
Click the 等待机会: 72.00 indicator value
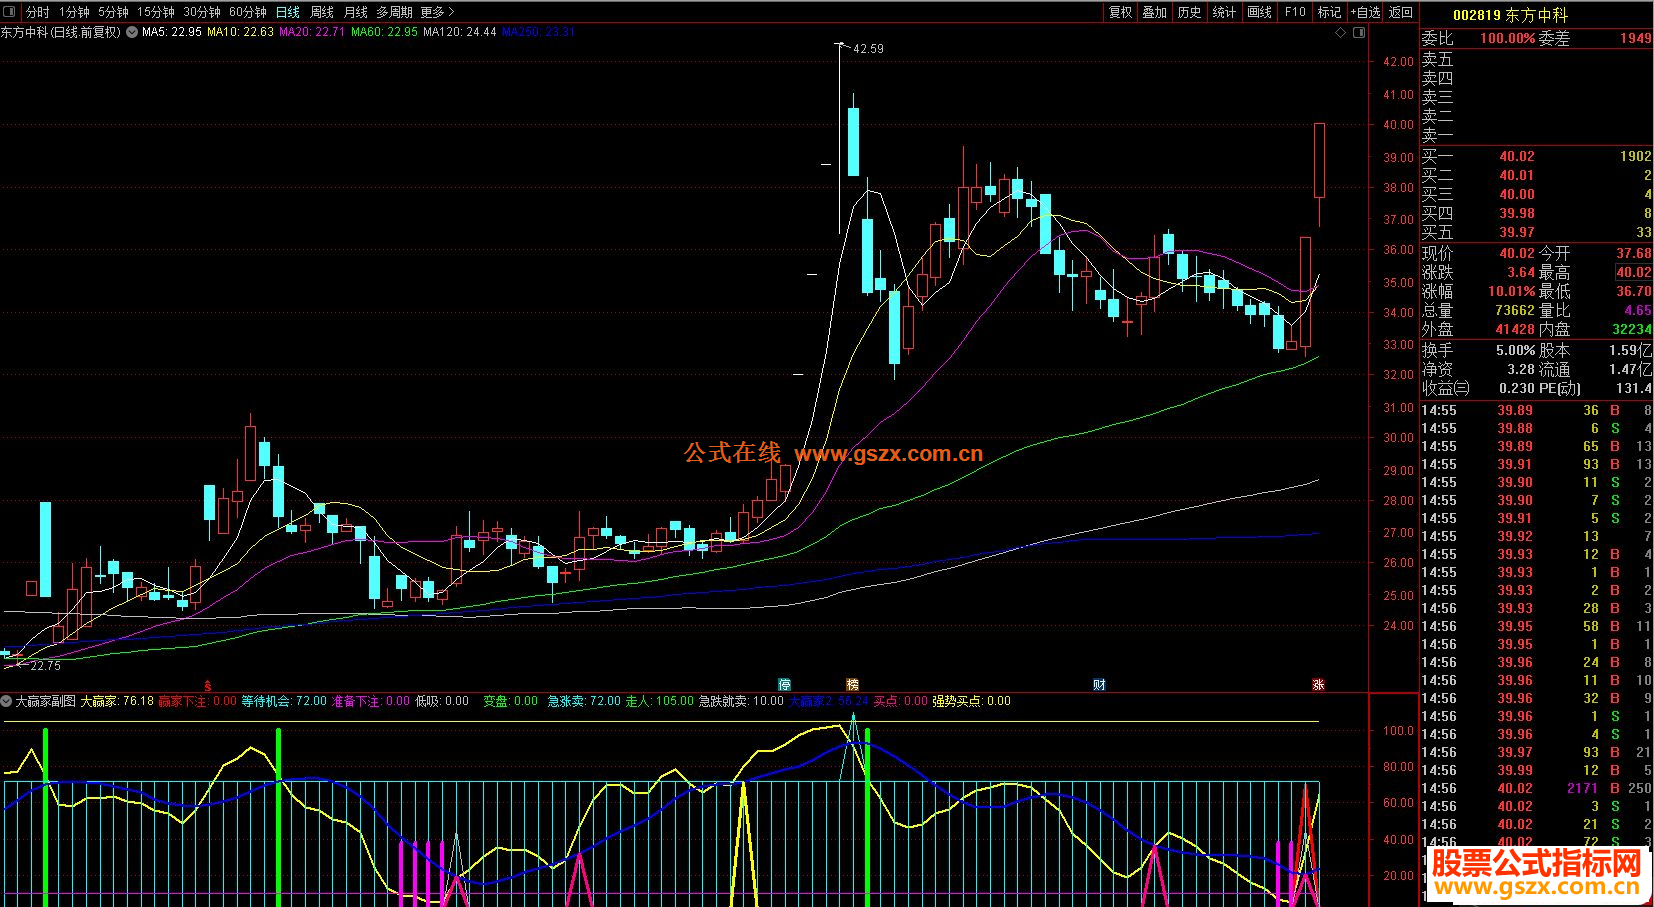click(284, 701)
